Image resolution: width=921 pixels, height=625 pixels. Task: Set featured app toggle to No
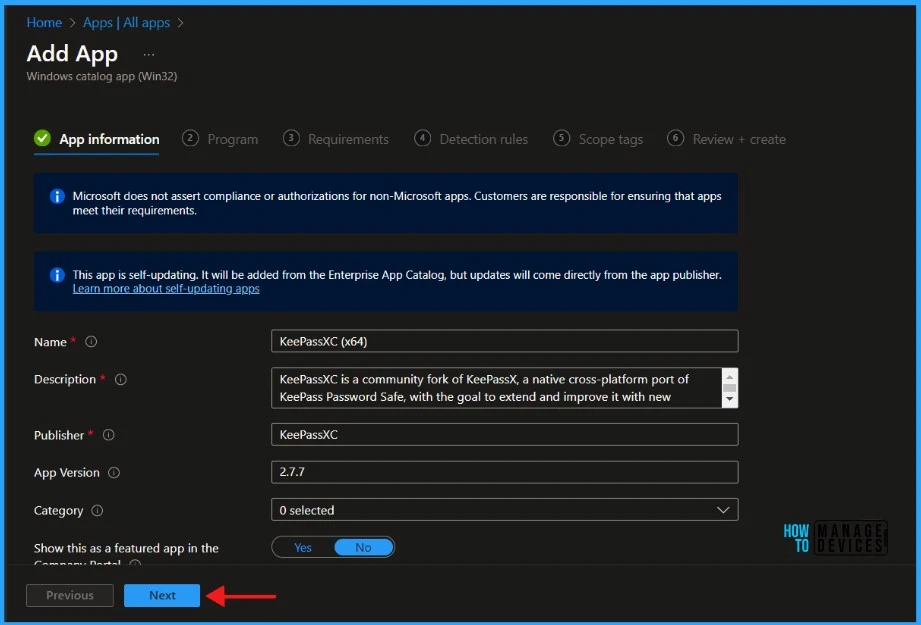point(364,547)
